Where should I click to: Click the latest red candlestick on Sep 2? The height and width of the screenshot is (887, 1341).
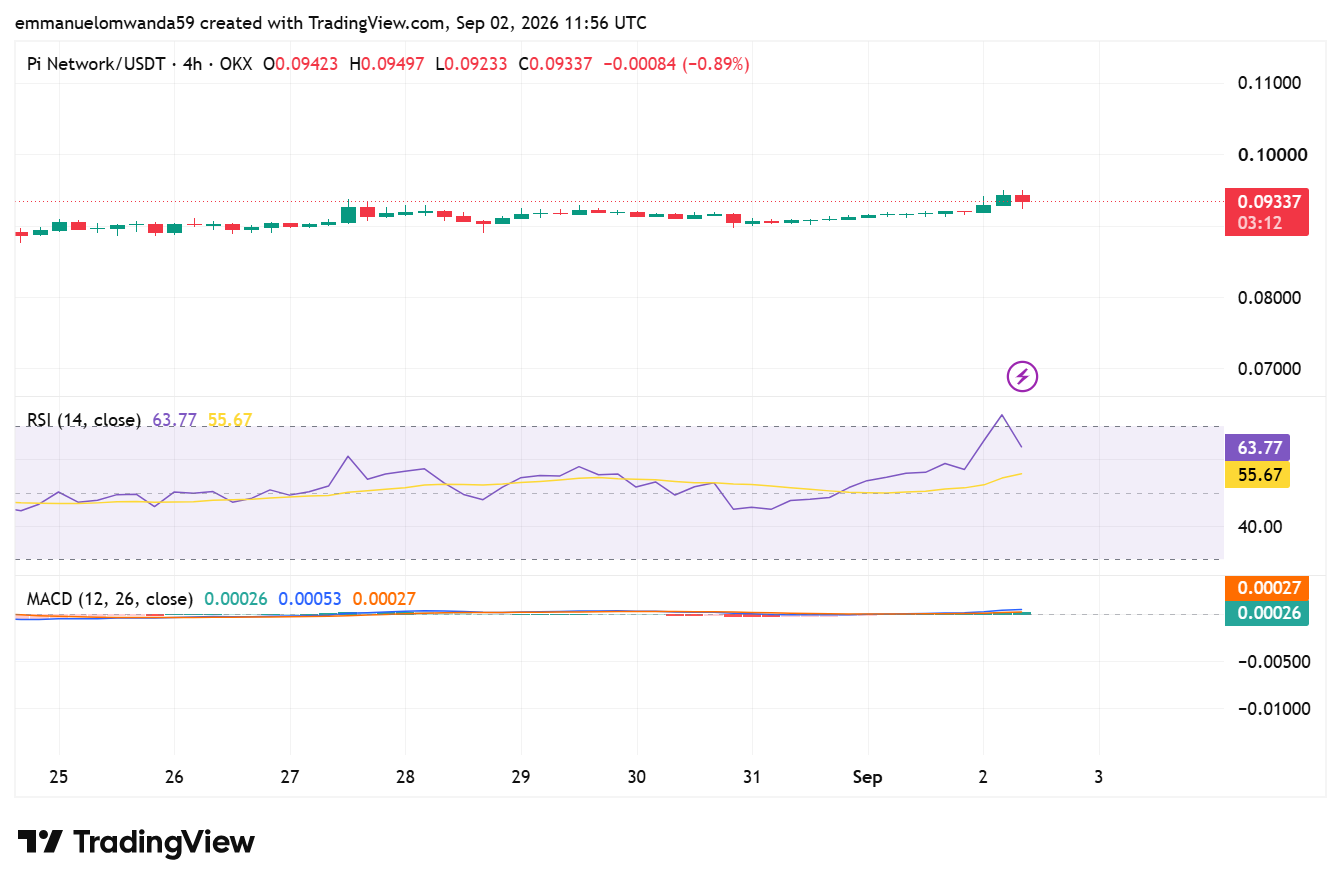point(1022,199)
